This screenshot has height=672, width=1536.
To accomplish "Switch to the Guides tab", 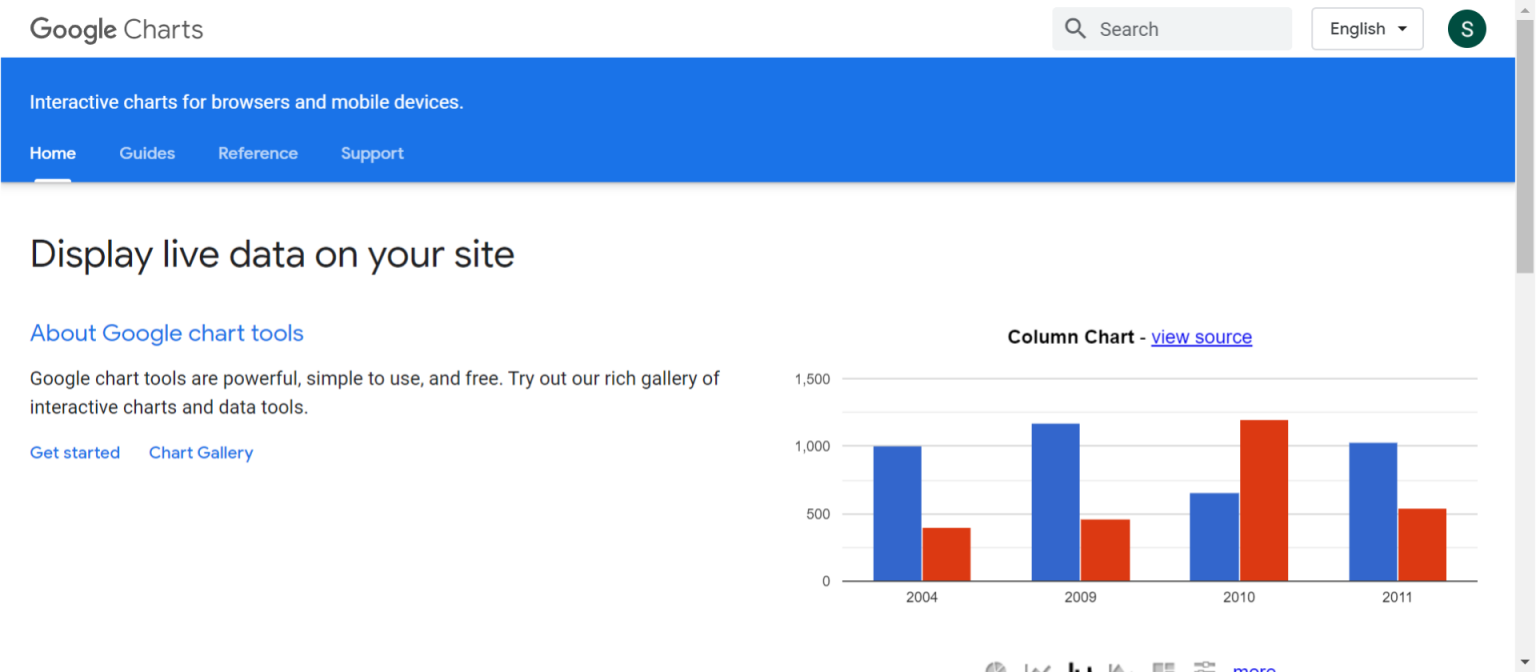I will pos(147,153).
